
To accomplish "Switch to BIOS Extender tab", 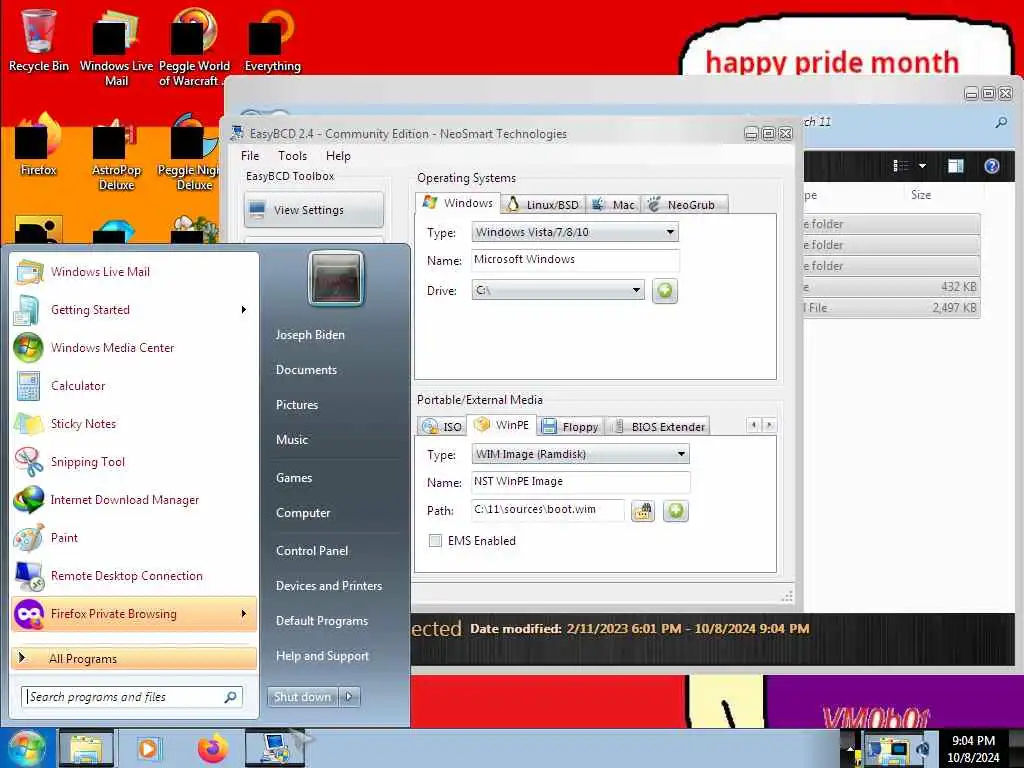I will (x=658, y=426).
